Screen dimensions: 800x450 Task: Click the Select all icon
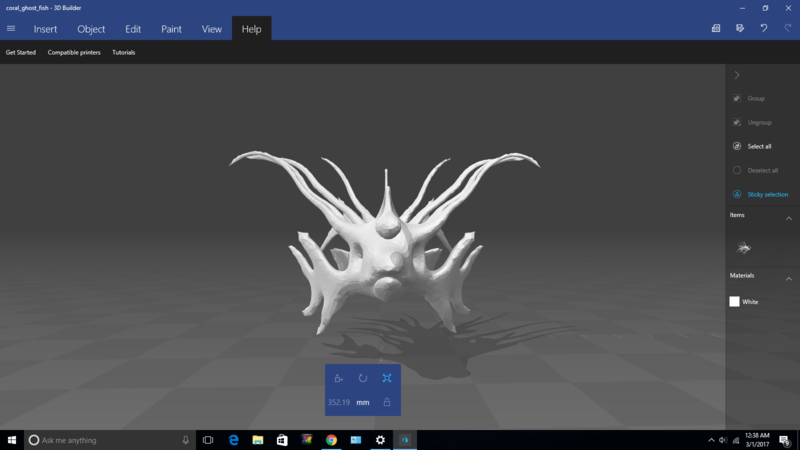[x=737, y=146]
